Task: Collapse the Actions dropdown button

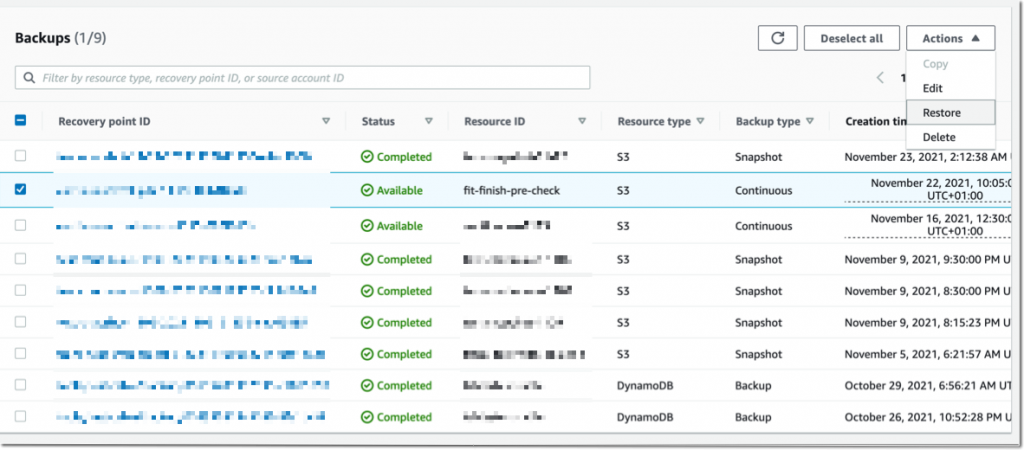Action: point(950,38)
